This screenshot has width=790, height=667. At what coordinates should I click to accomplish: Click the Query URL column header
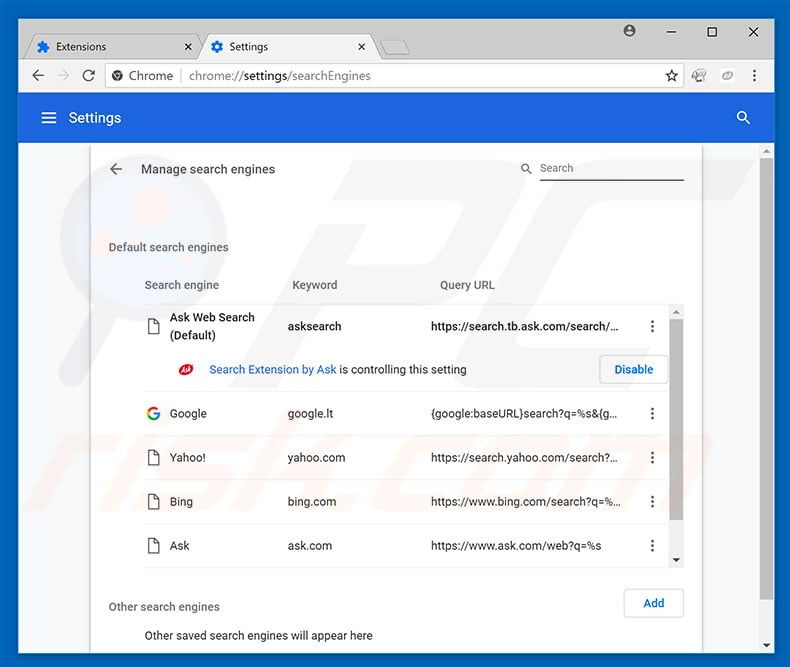click(x=467, y=285)
